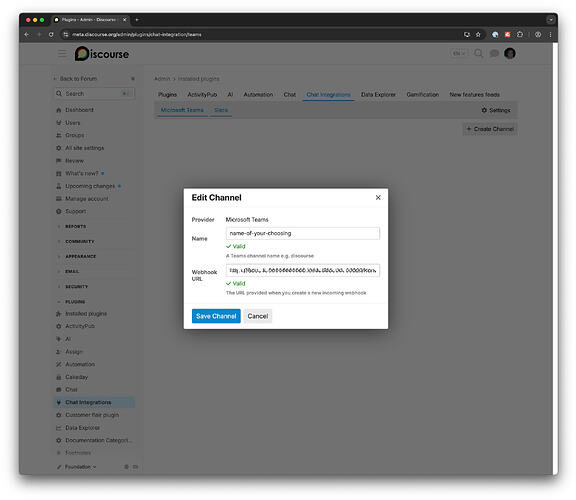Click the Discourse logo
The image size is (576, 500).
(102, 54)
